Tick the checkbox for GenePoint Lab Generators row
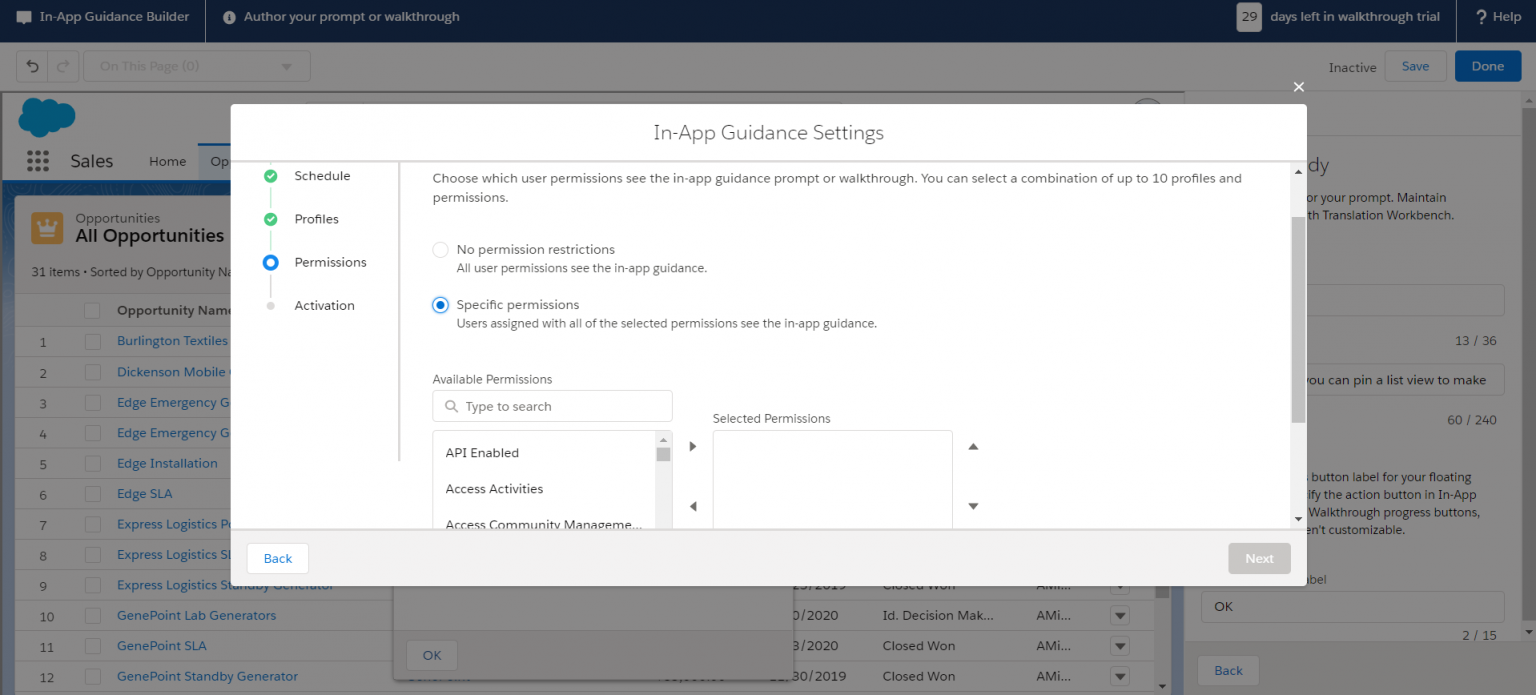This screenshot has width=1536, height=695. [x=93, y=616]
